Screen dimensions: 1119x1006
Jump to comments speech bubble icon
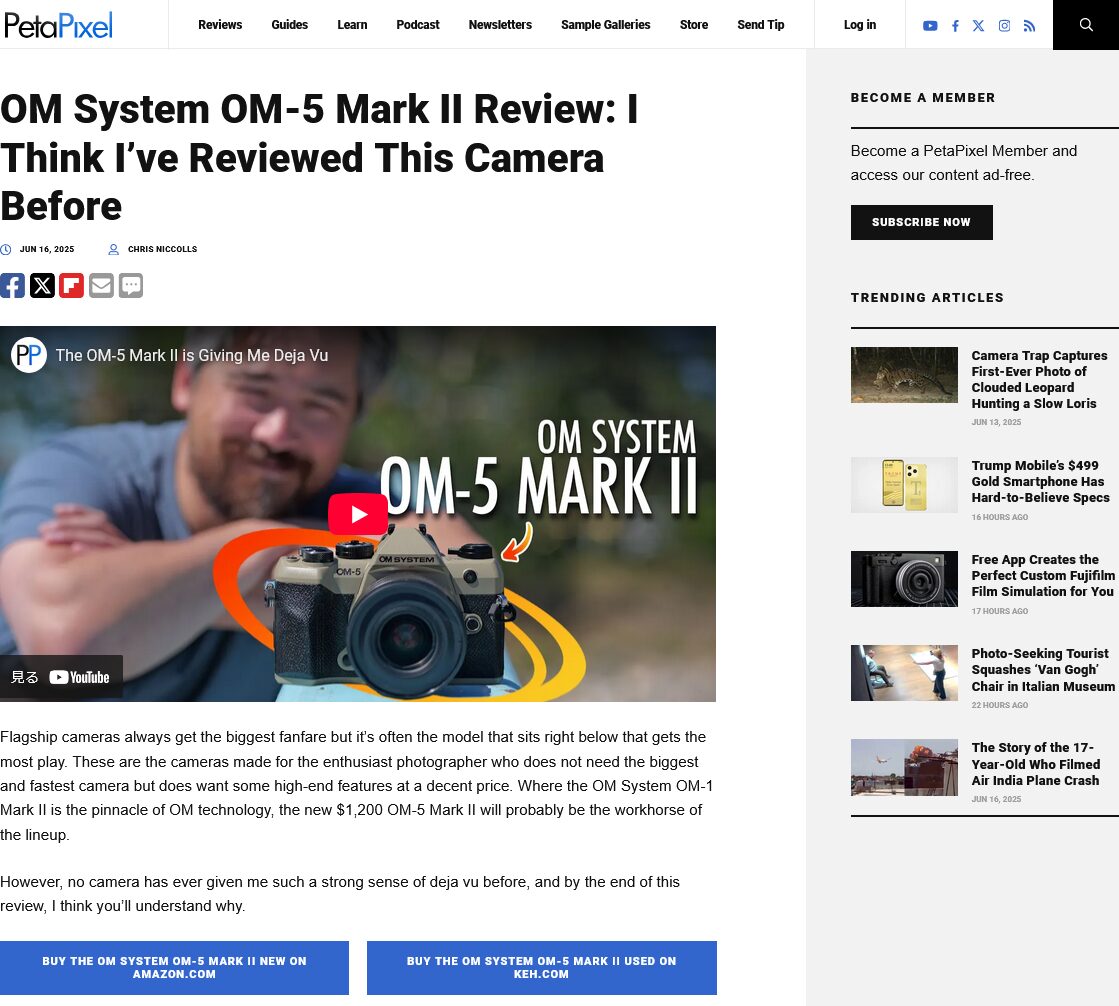pyautogui.click(x=131, y=285)
